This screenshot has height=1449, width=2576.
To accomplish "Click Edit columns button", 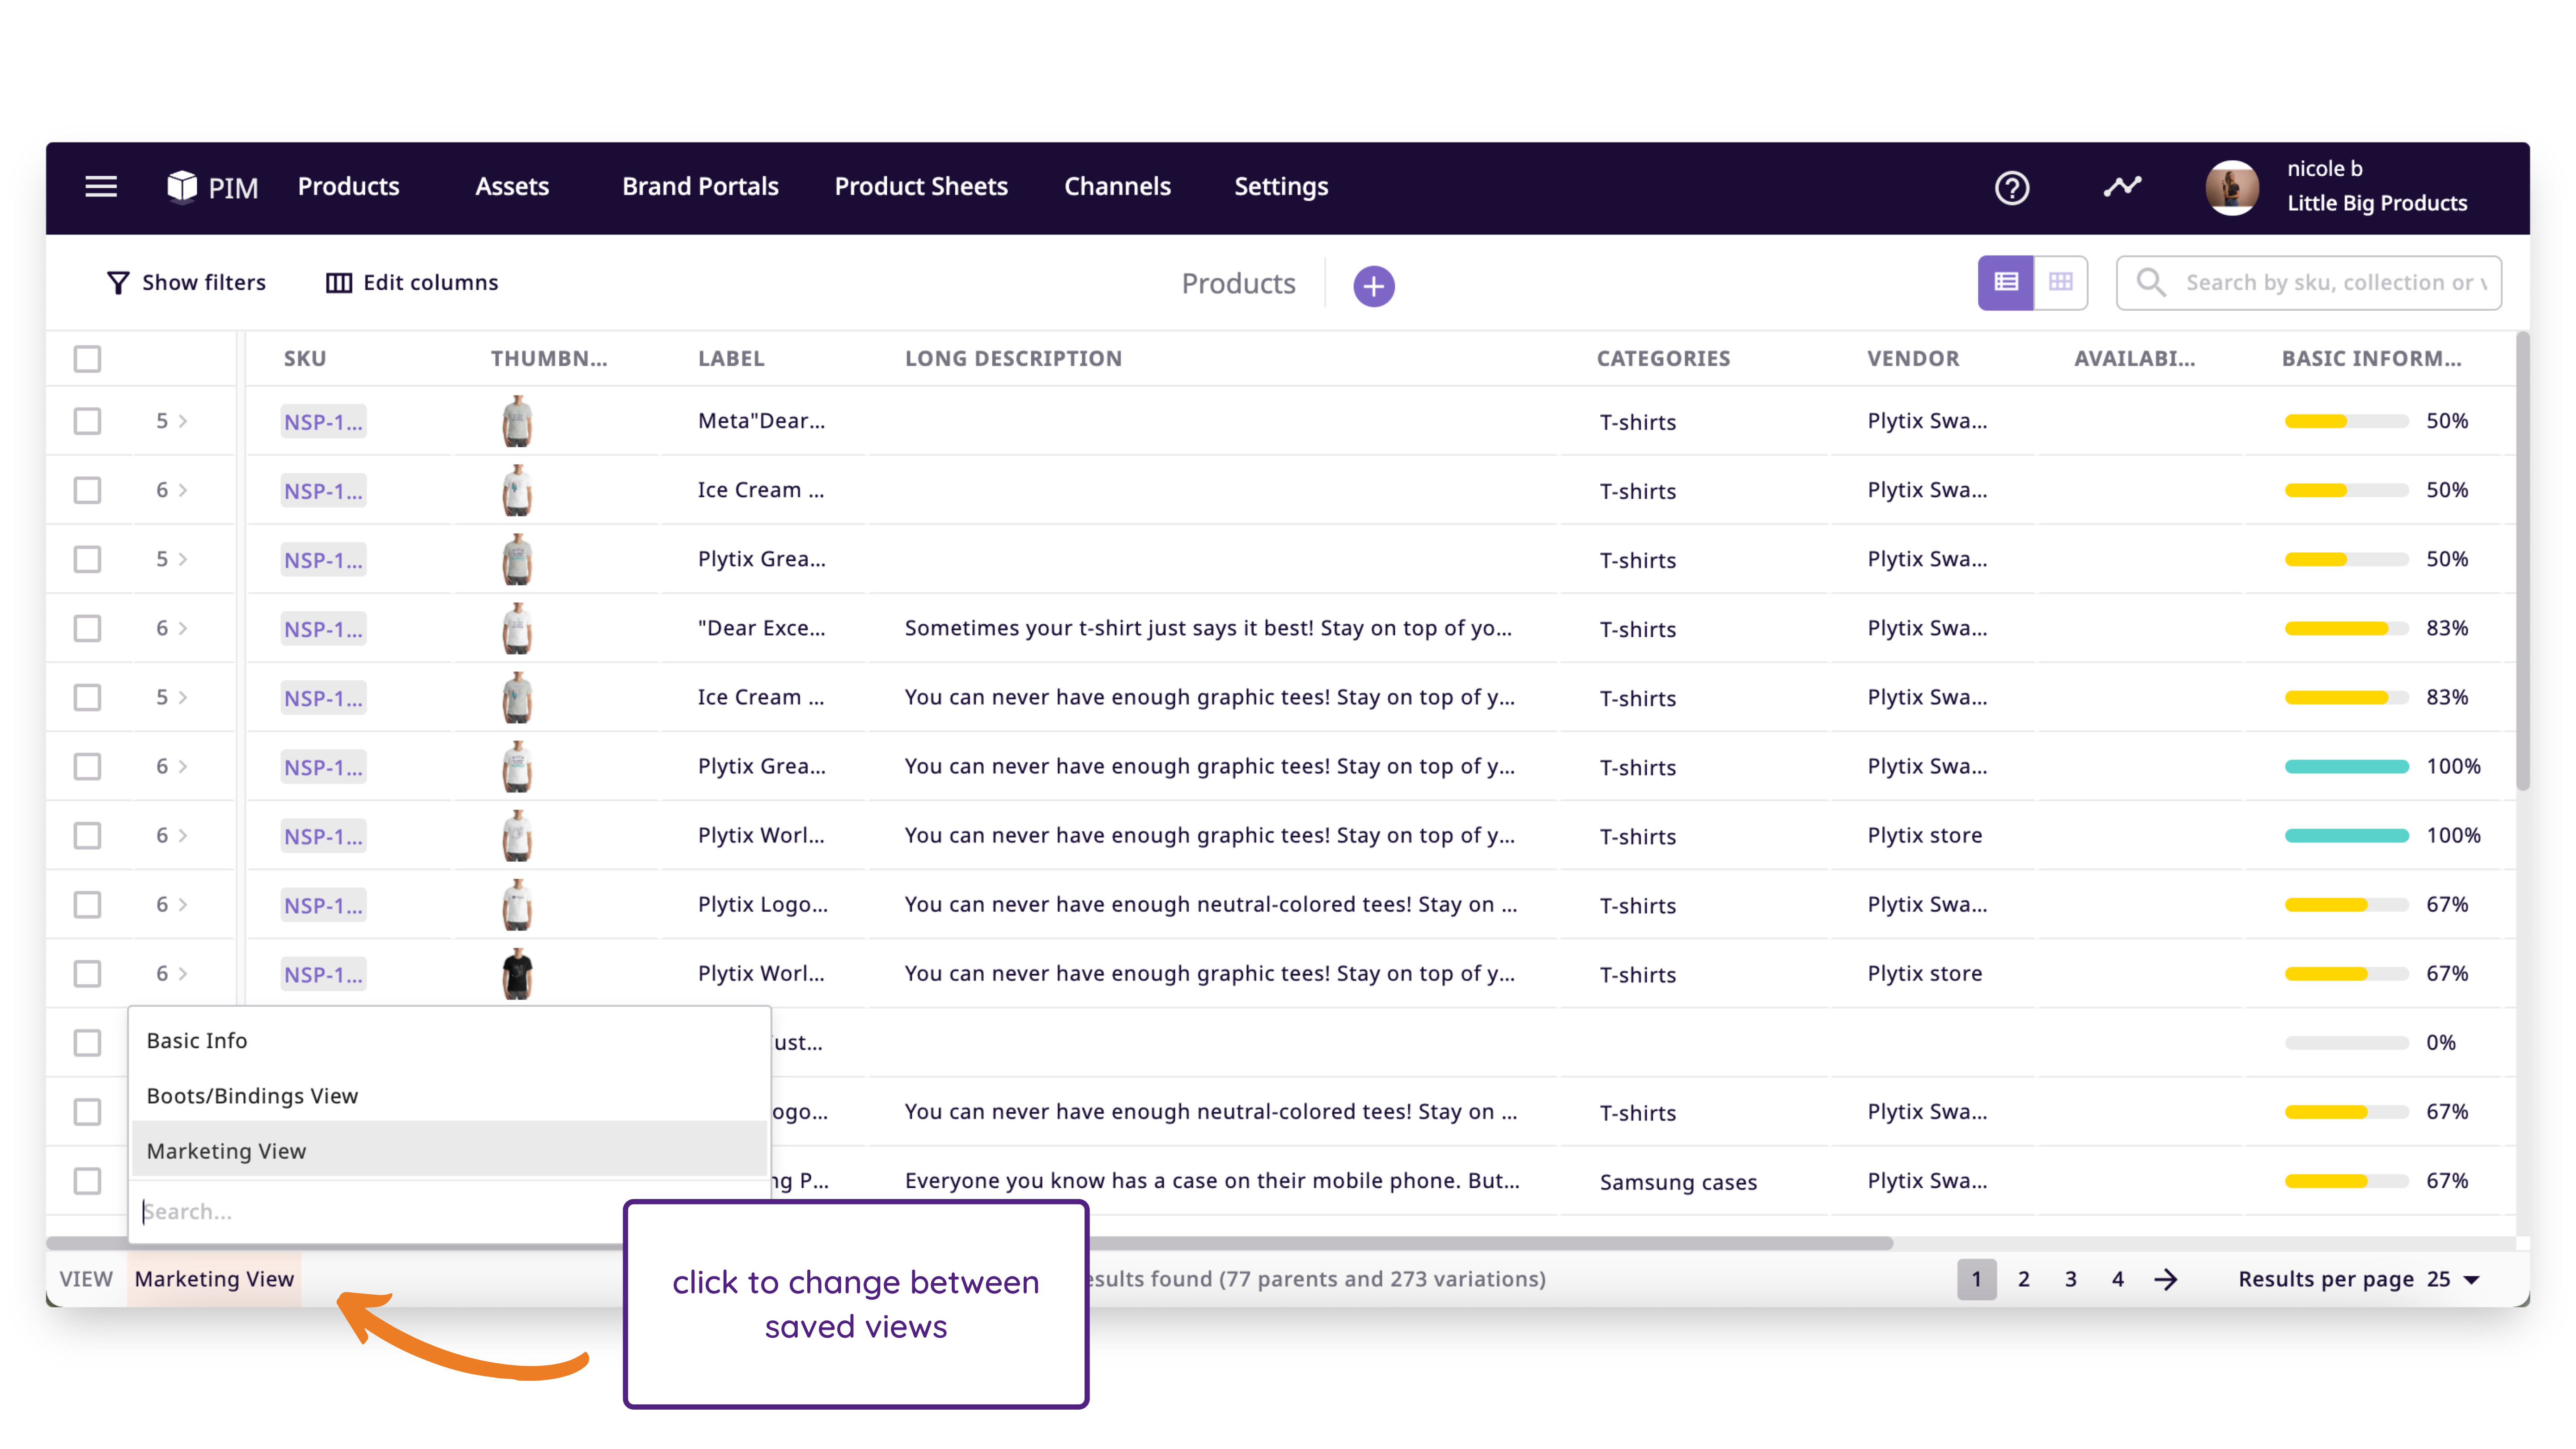I will pyautogui.click(x=412, y=283).
